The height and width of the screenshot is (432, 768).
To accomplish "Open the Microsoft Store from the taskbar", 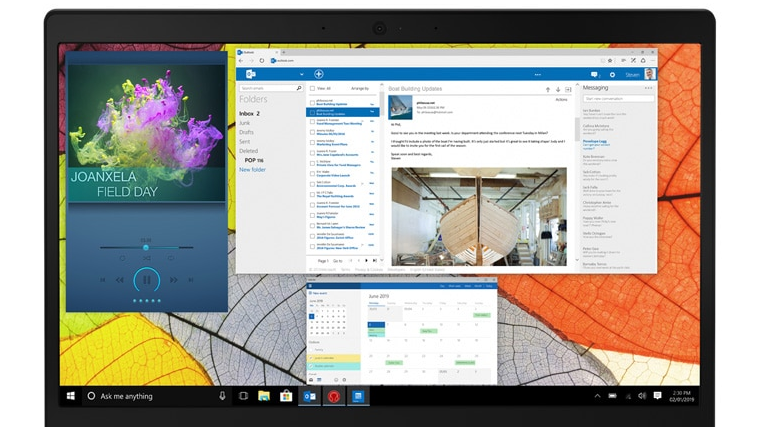I will point(286,396).
